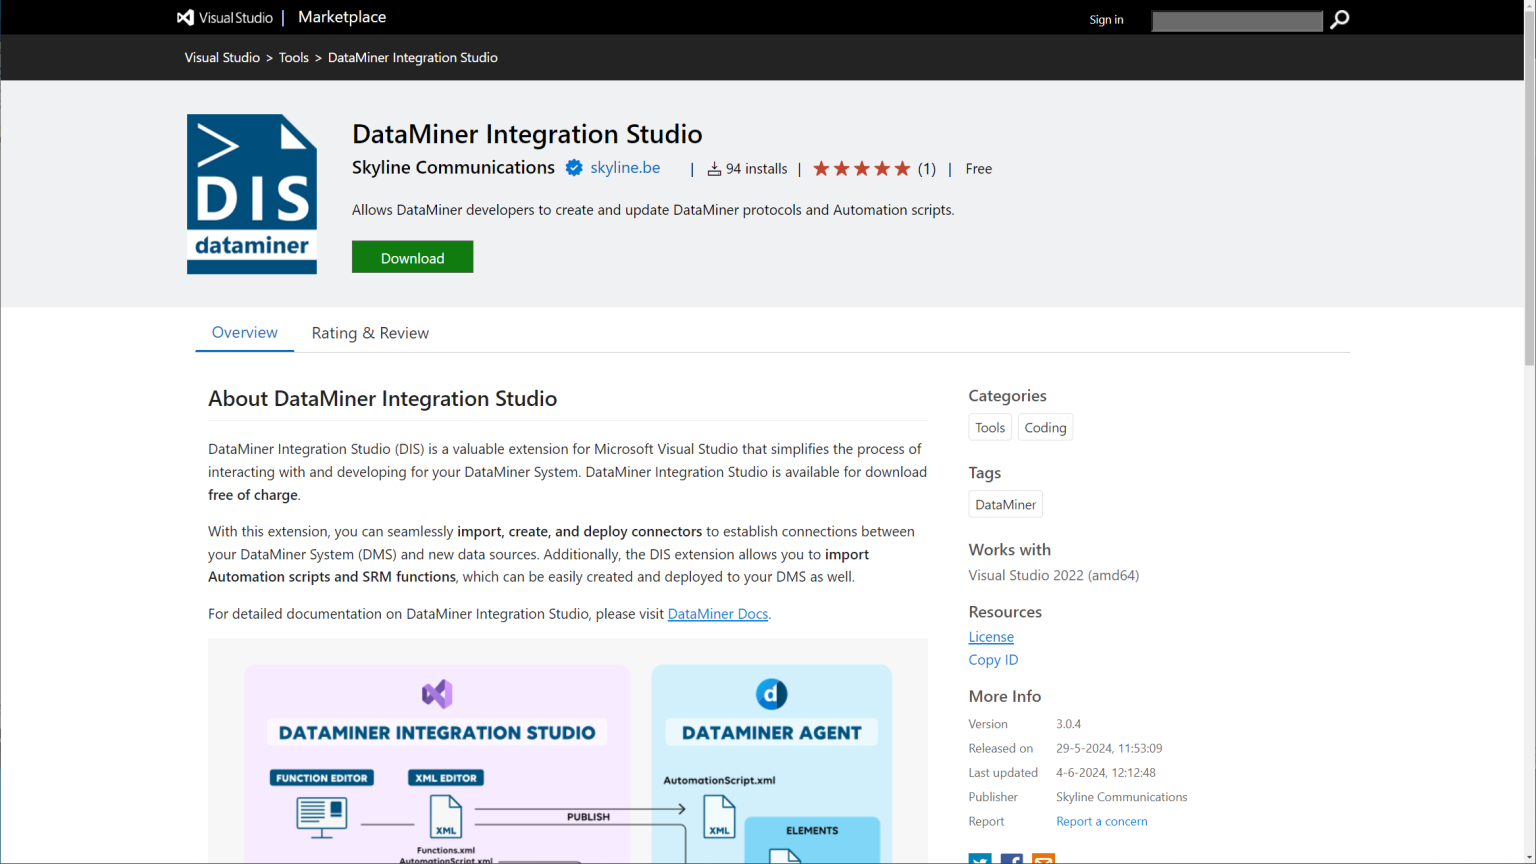The width and height of the screenshot is (1536, 864).
Task: Share the extension on Twitter
Action: [x=980, y=860]
